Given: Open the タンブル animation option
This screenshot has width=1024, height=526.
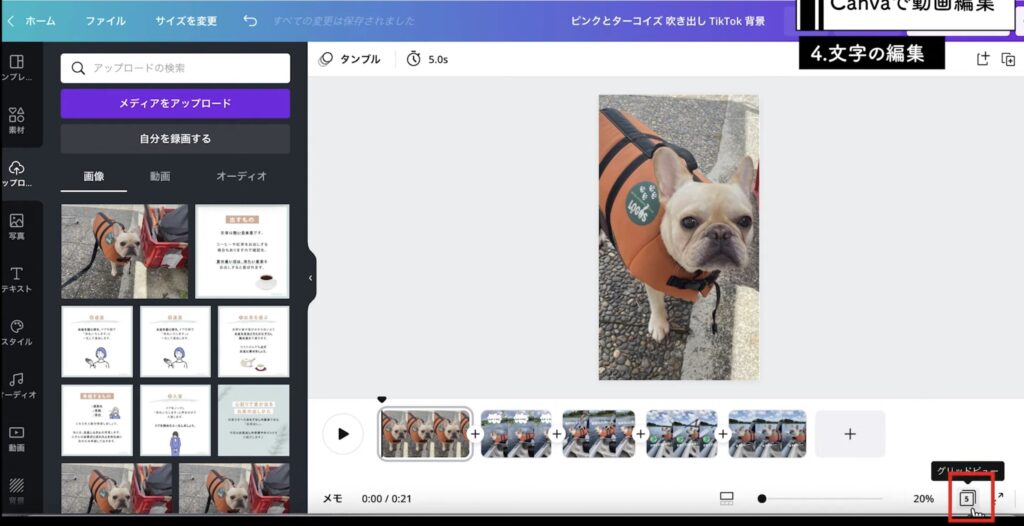Looking at the screenshot, I should [349, 59].
